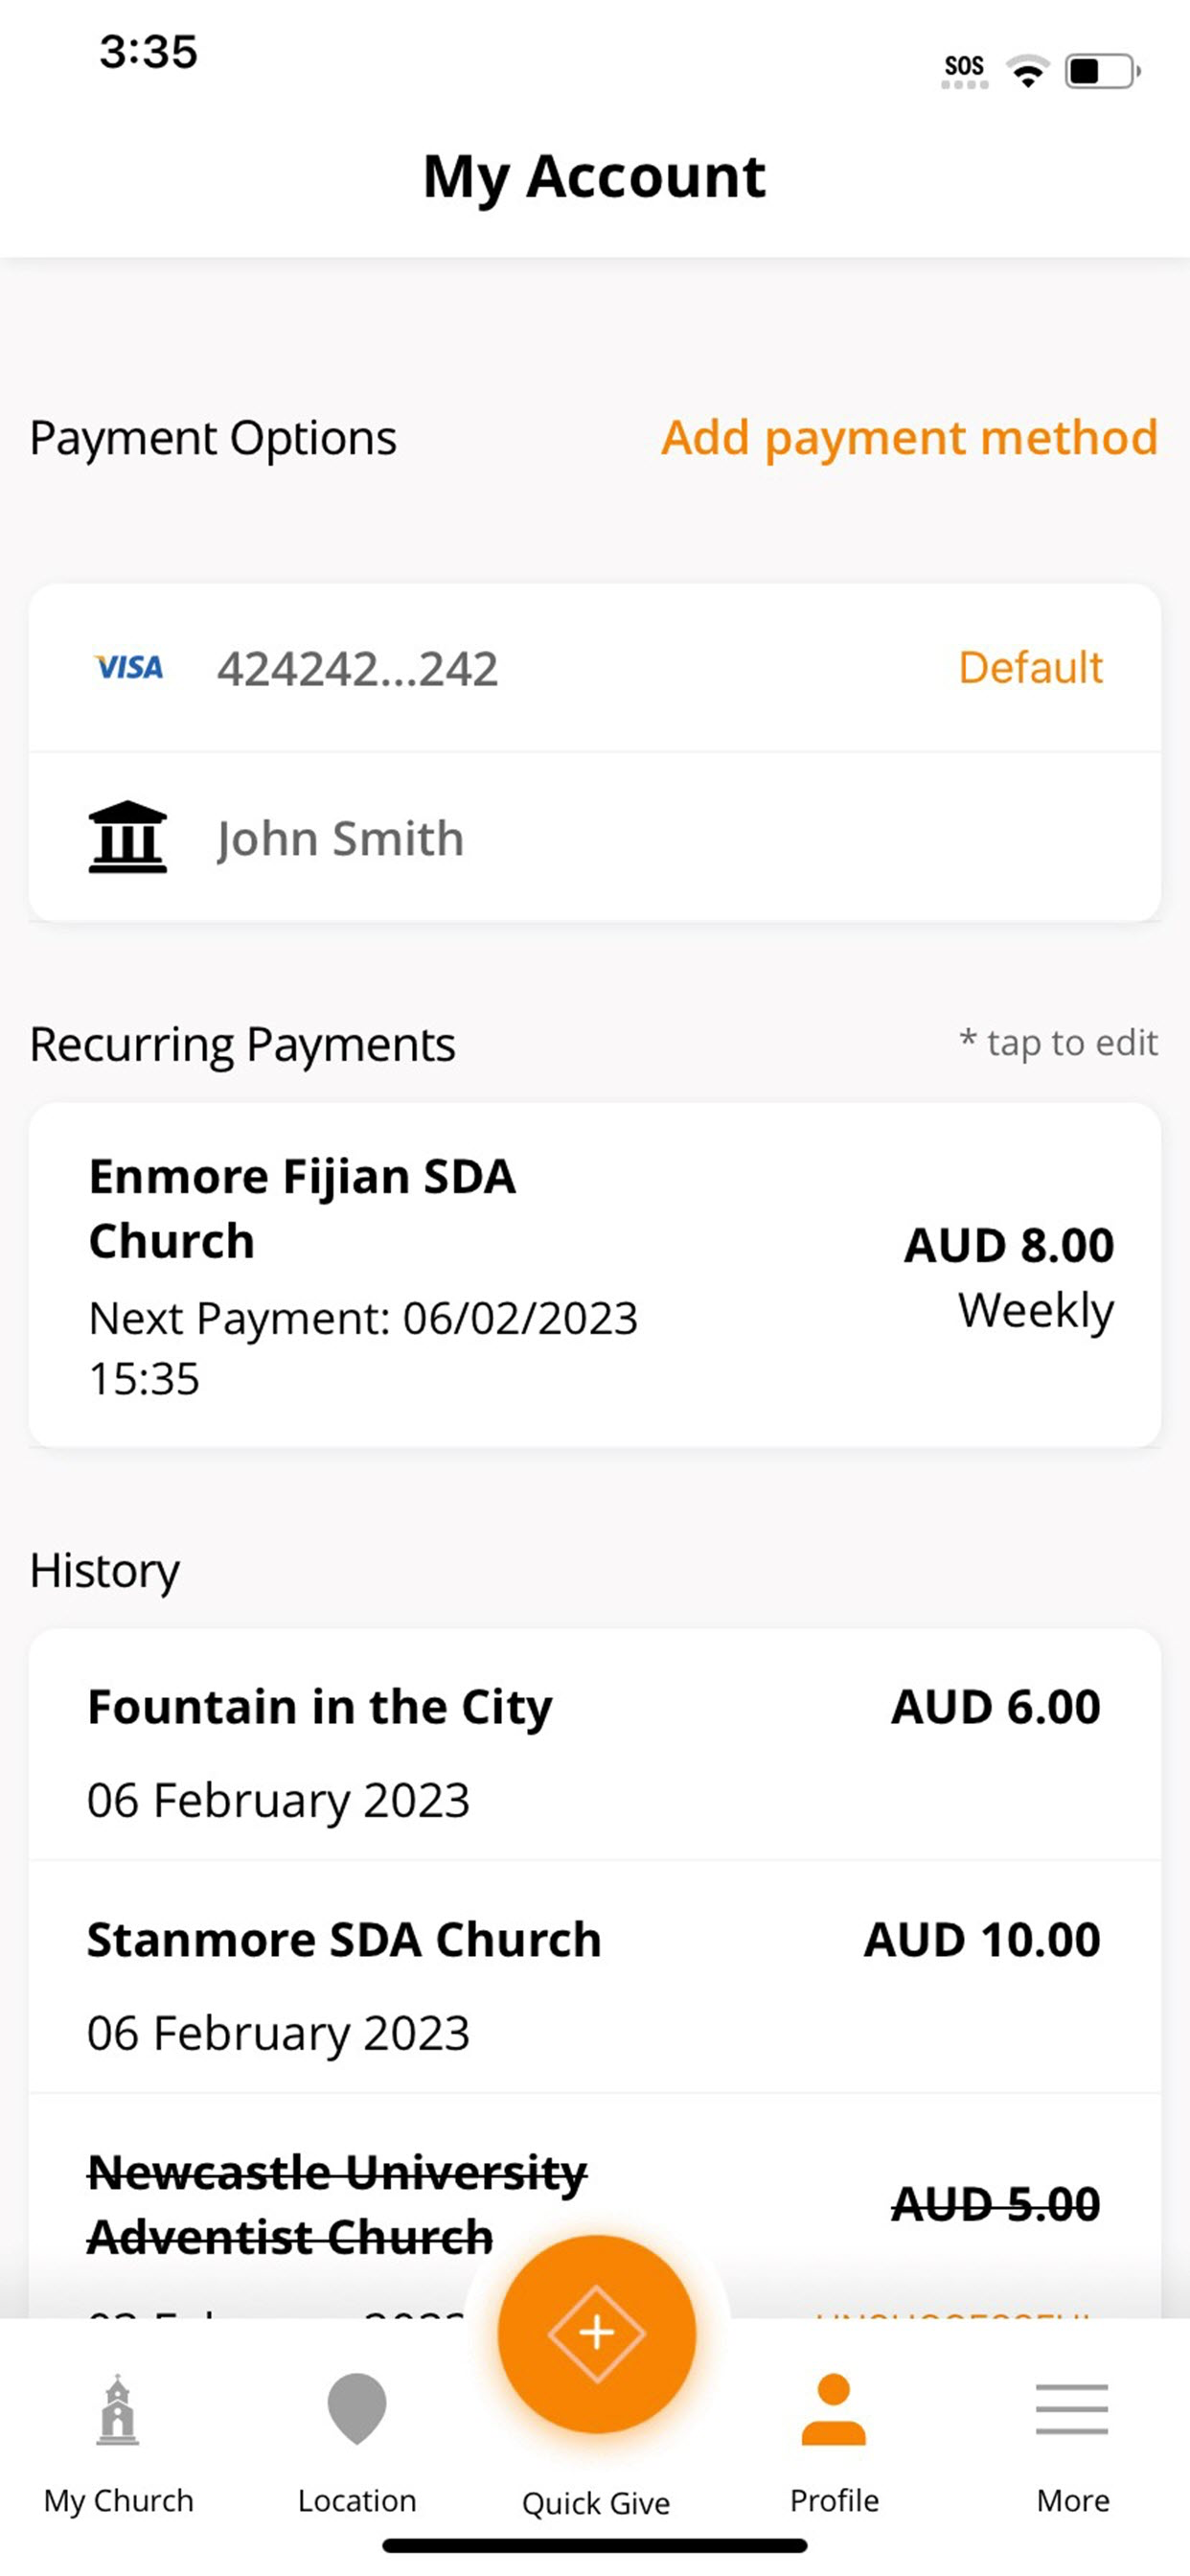Select the John Smith bank account
This screenshot has width=1190, height=2576.
pyautogui.click(x=340, y=838)
